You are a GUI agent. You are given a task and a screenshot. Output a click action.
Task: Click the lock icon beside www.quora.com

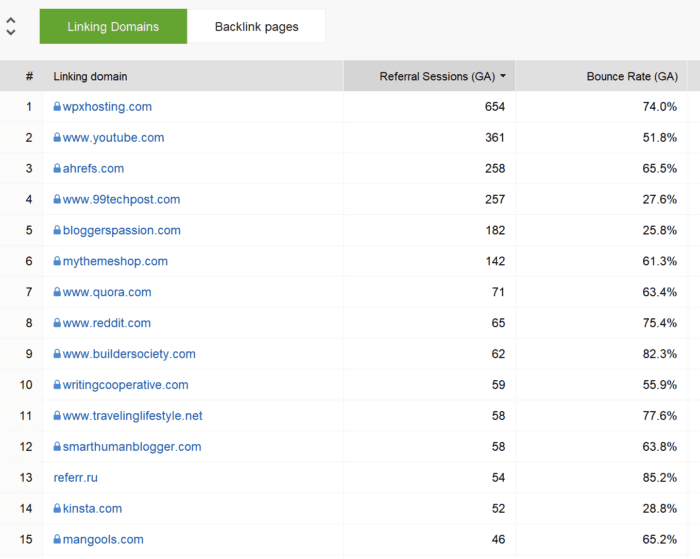(57, 292)
